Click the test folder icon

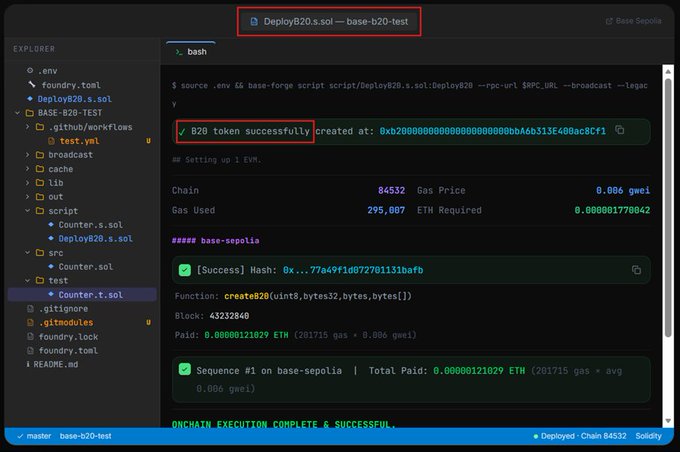coord(40,280)
